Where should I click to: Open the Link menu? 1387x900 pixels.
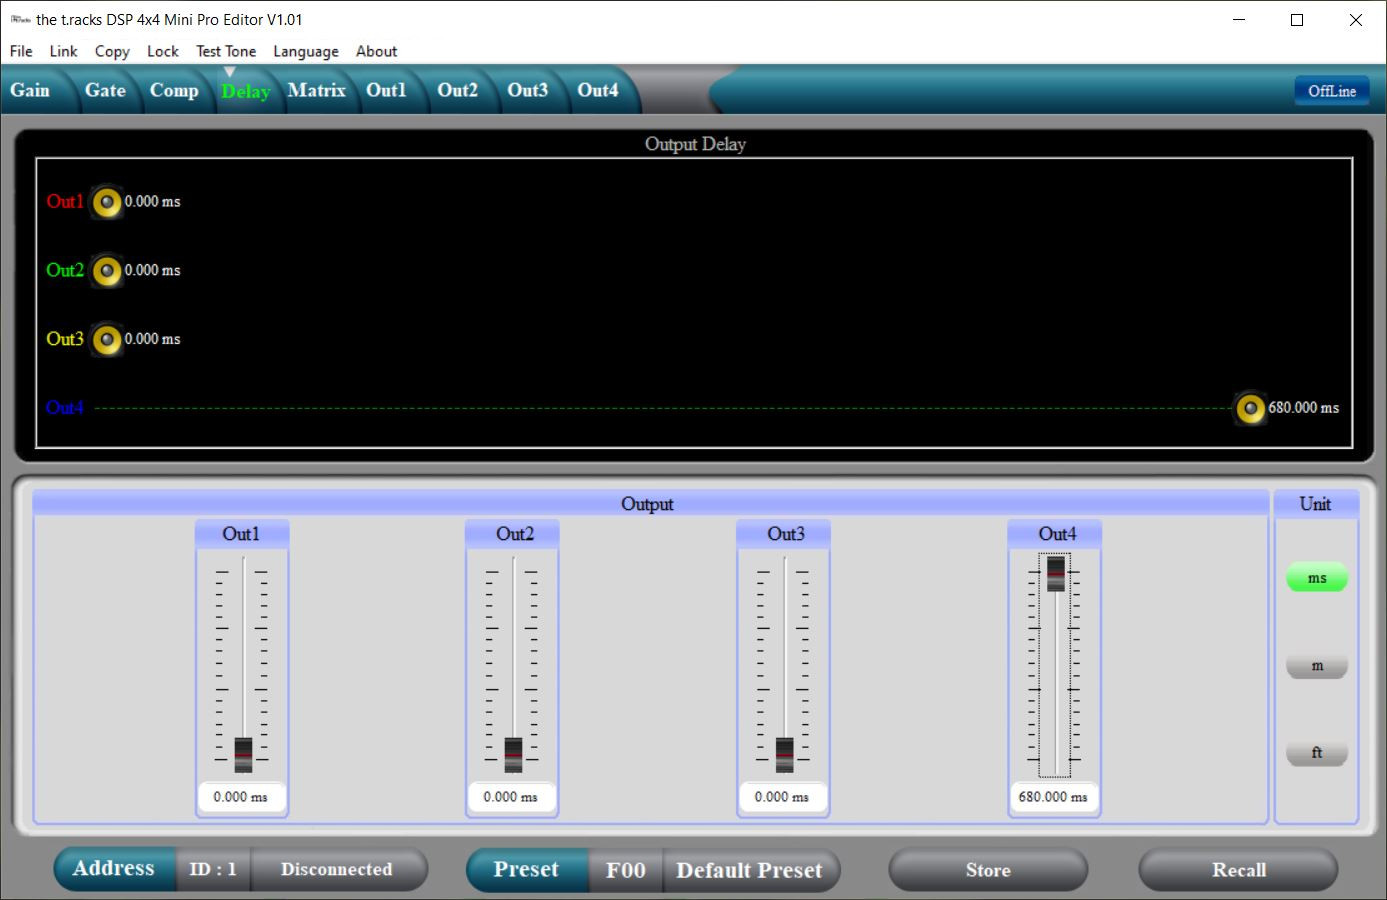tap(63, 51)
